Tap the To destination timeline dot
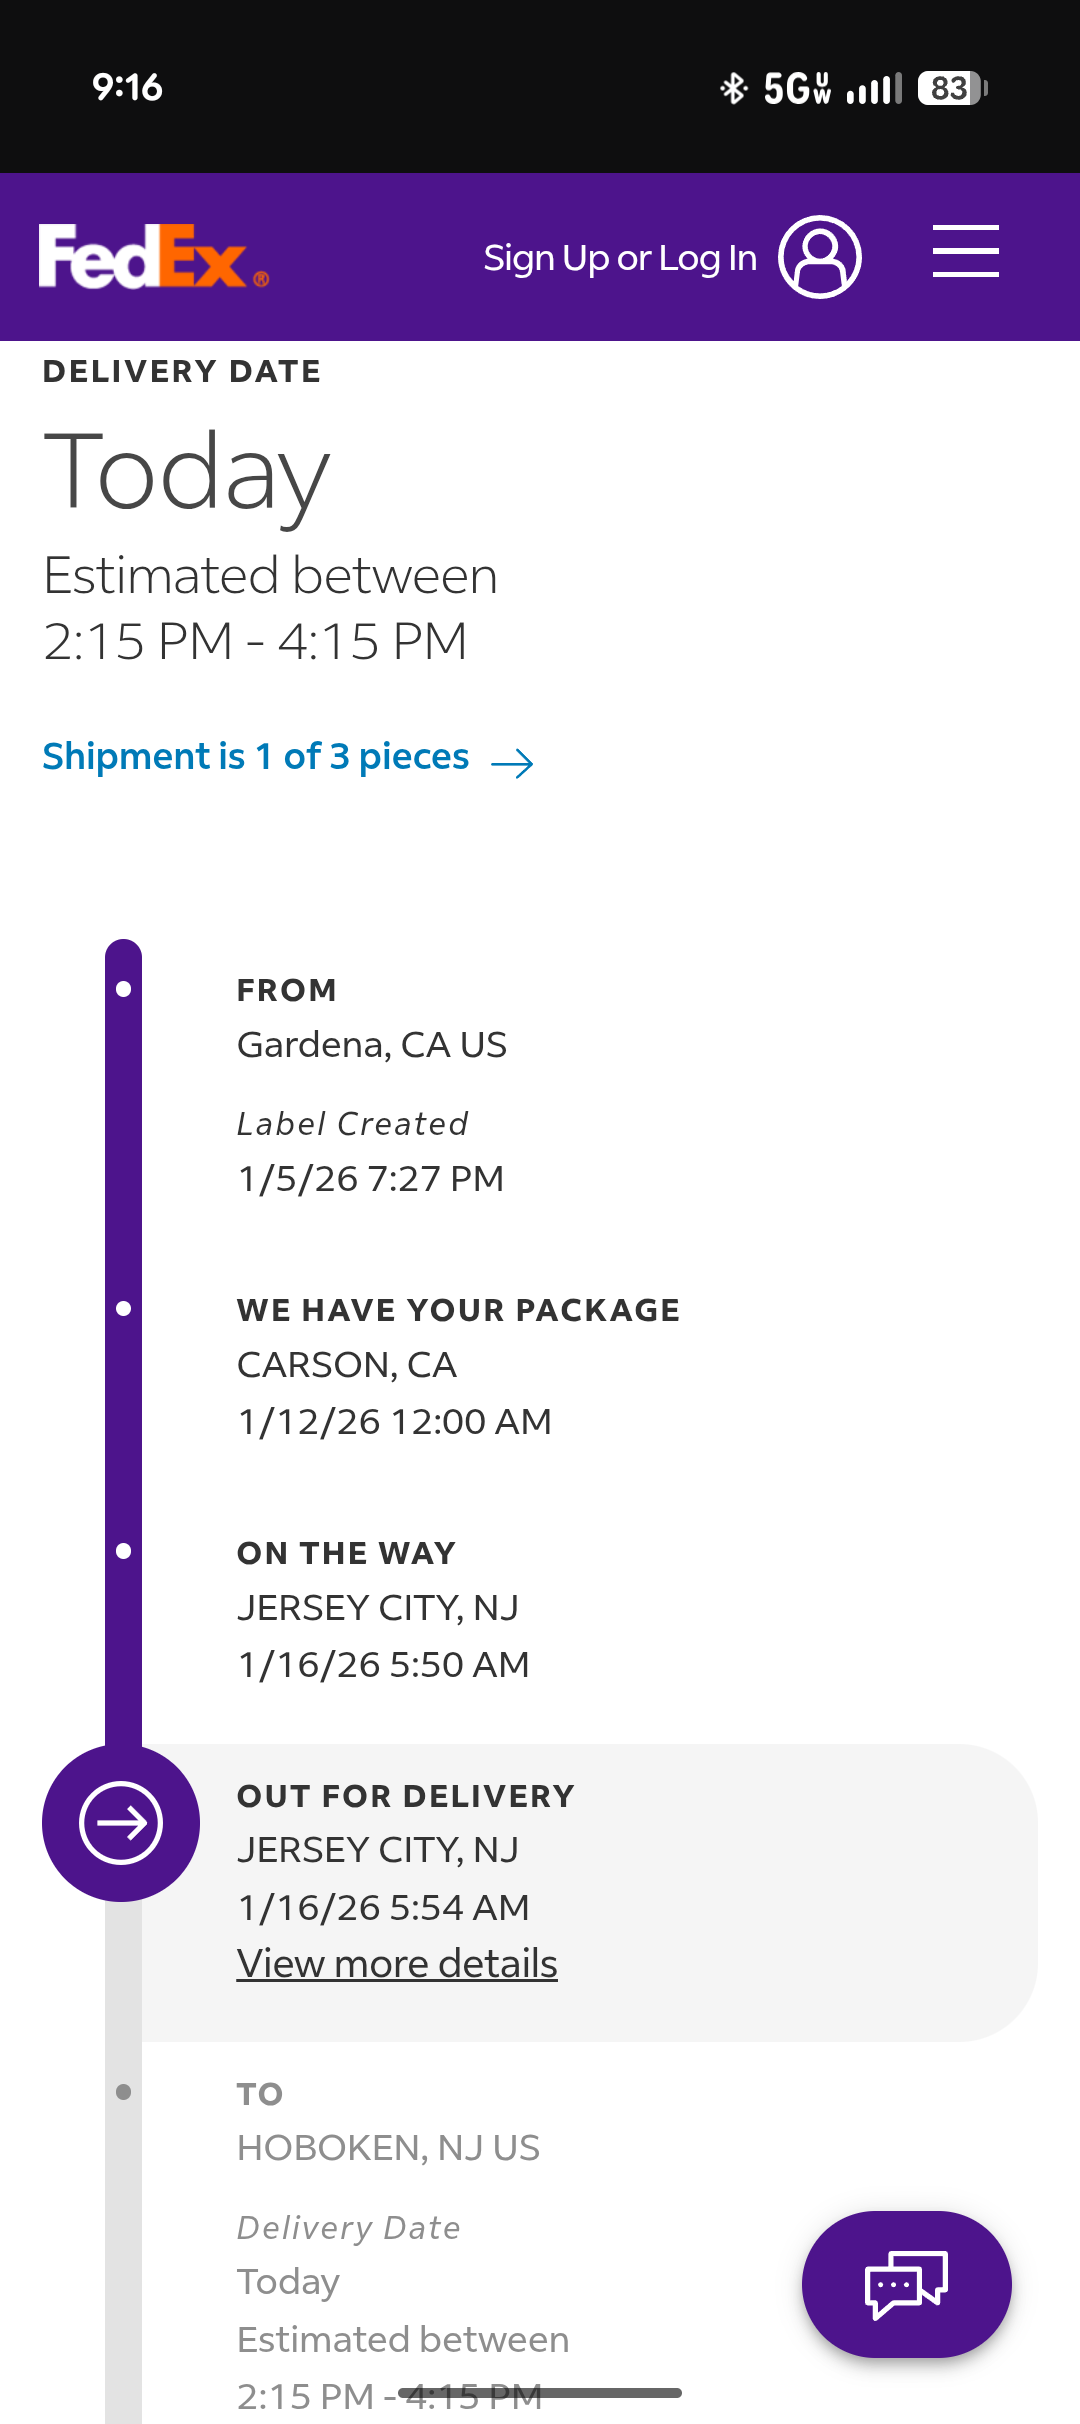This screenshot has width=1080, height=2424. point(124,2092)
